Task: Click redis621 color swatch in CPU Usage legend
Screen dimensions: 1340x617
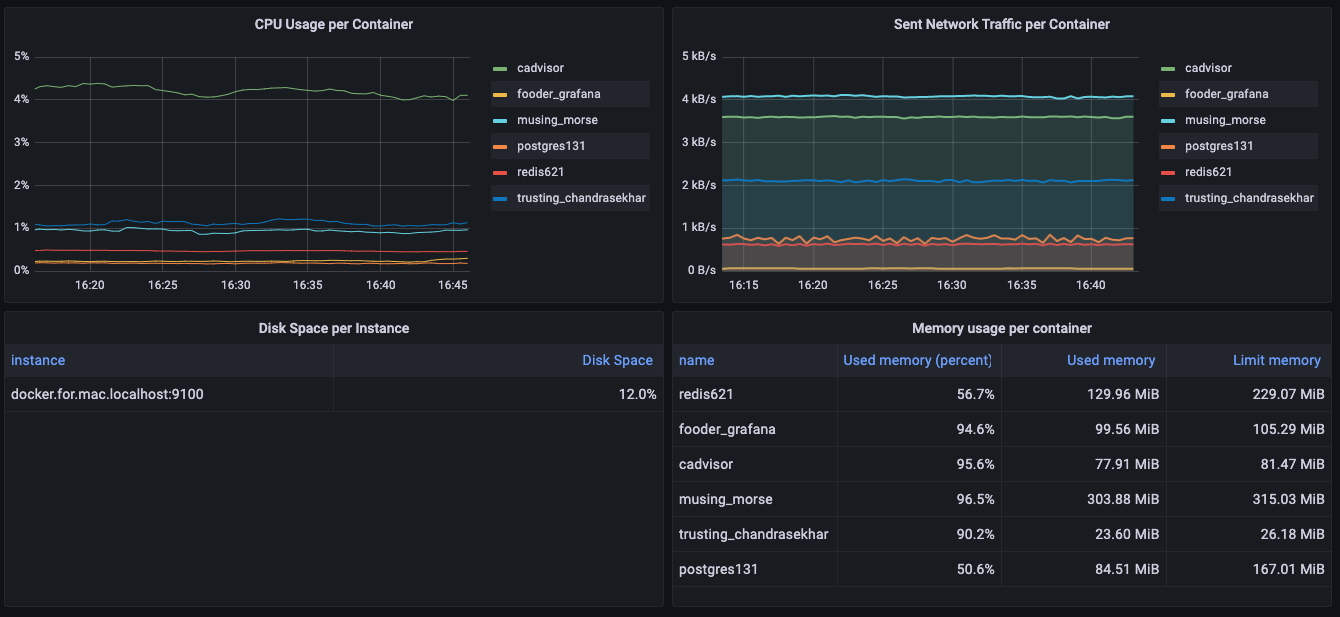Action: point(500,173)
